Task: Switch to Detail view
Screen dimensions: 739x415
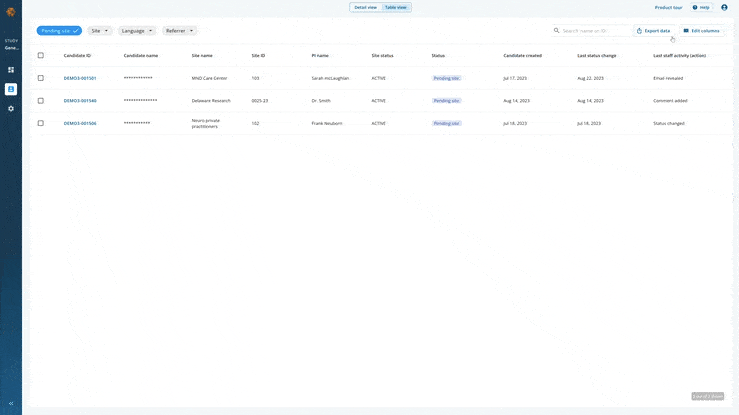Action: 365,8
